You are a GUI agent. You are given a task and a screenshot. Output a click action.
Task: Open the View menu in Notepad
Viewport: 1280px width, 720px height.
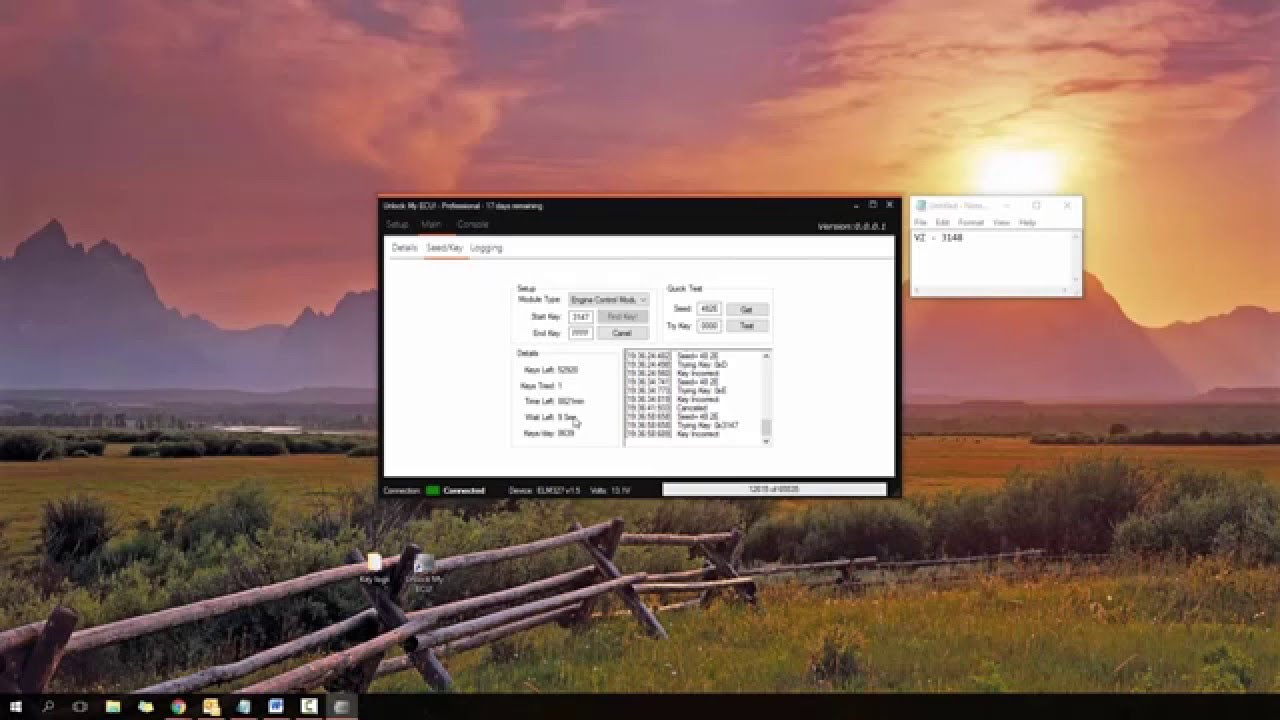tap(1001, 223)
